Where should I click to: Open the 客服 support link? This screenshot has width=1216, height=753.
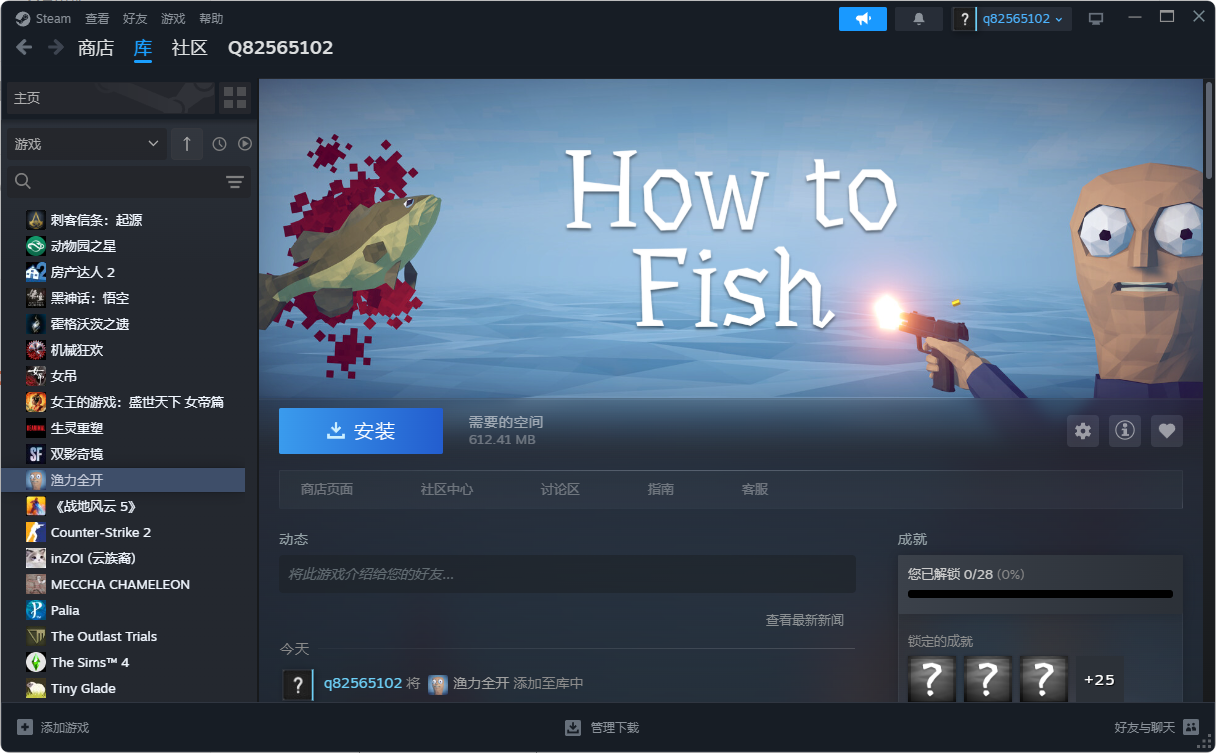(x=755, y=489)
